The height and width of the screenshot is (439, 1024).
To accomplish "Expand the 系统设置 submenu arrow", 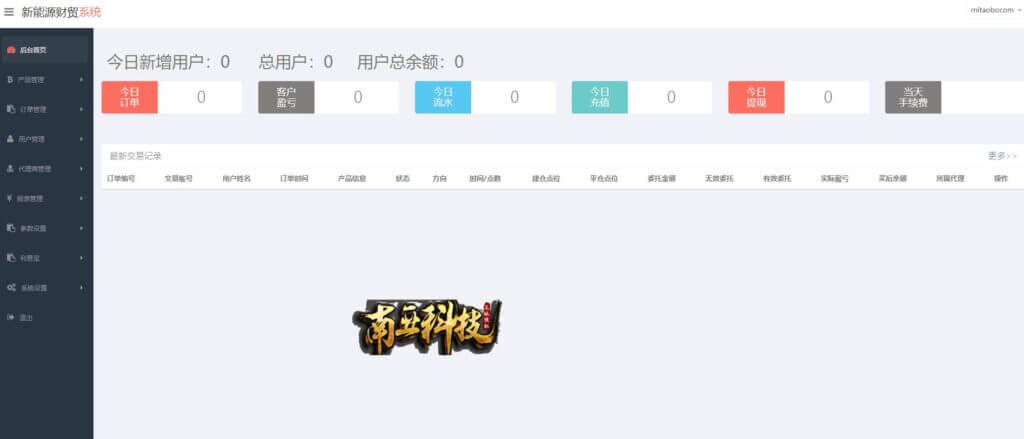I will tap(82, 287).
